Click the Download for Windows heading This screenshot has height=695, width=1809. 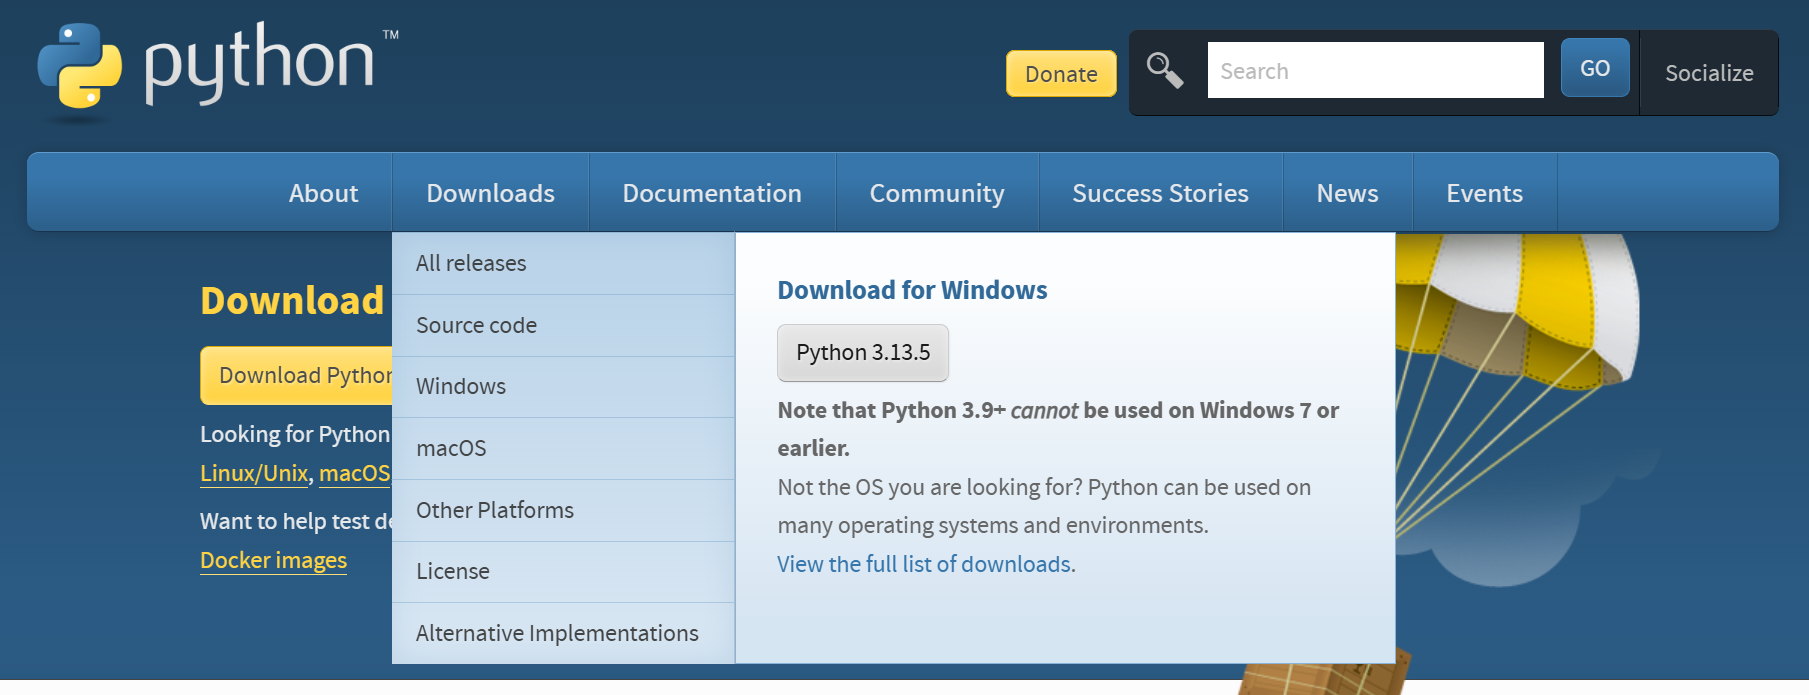[912, 290]
